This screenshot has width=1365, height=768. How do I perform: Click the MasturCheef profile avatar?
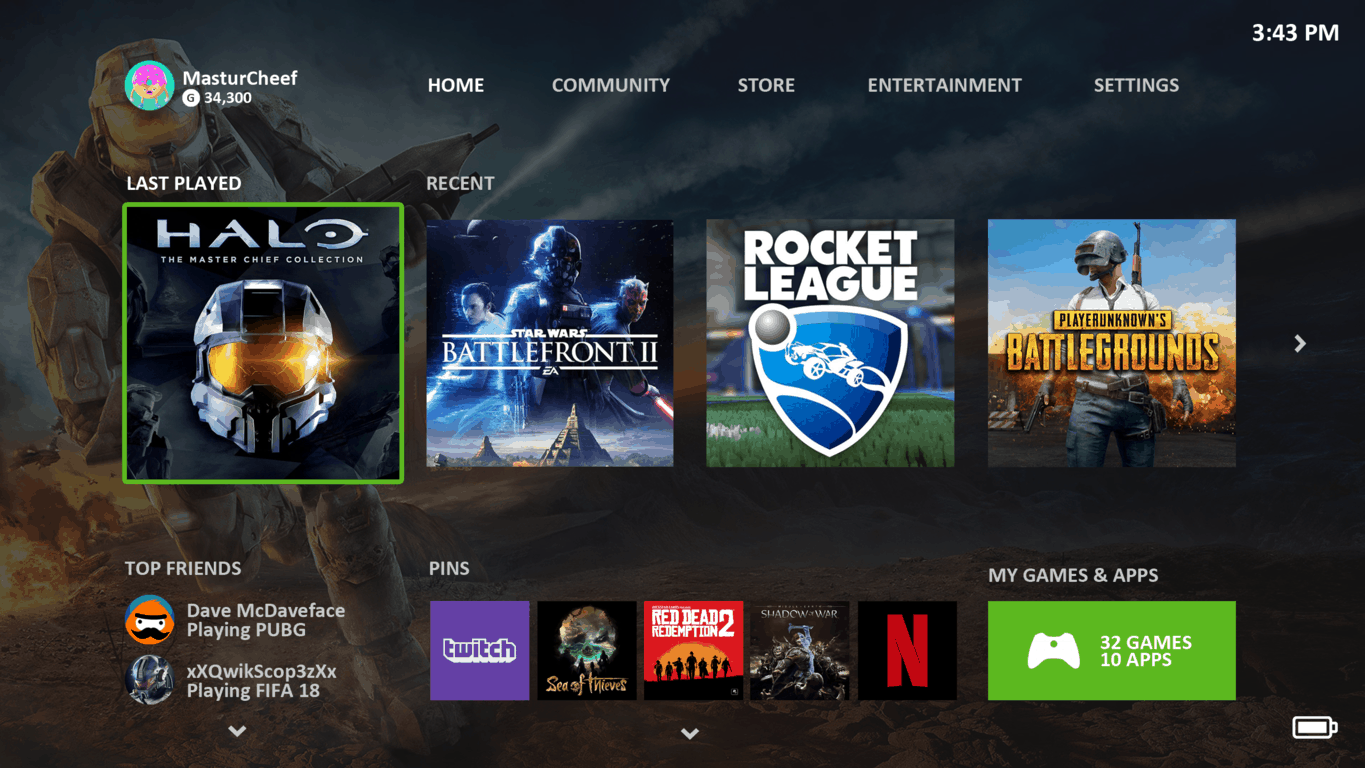point(149,86)
